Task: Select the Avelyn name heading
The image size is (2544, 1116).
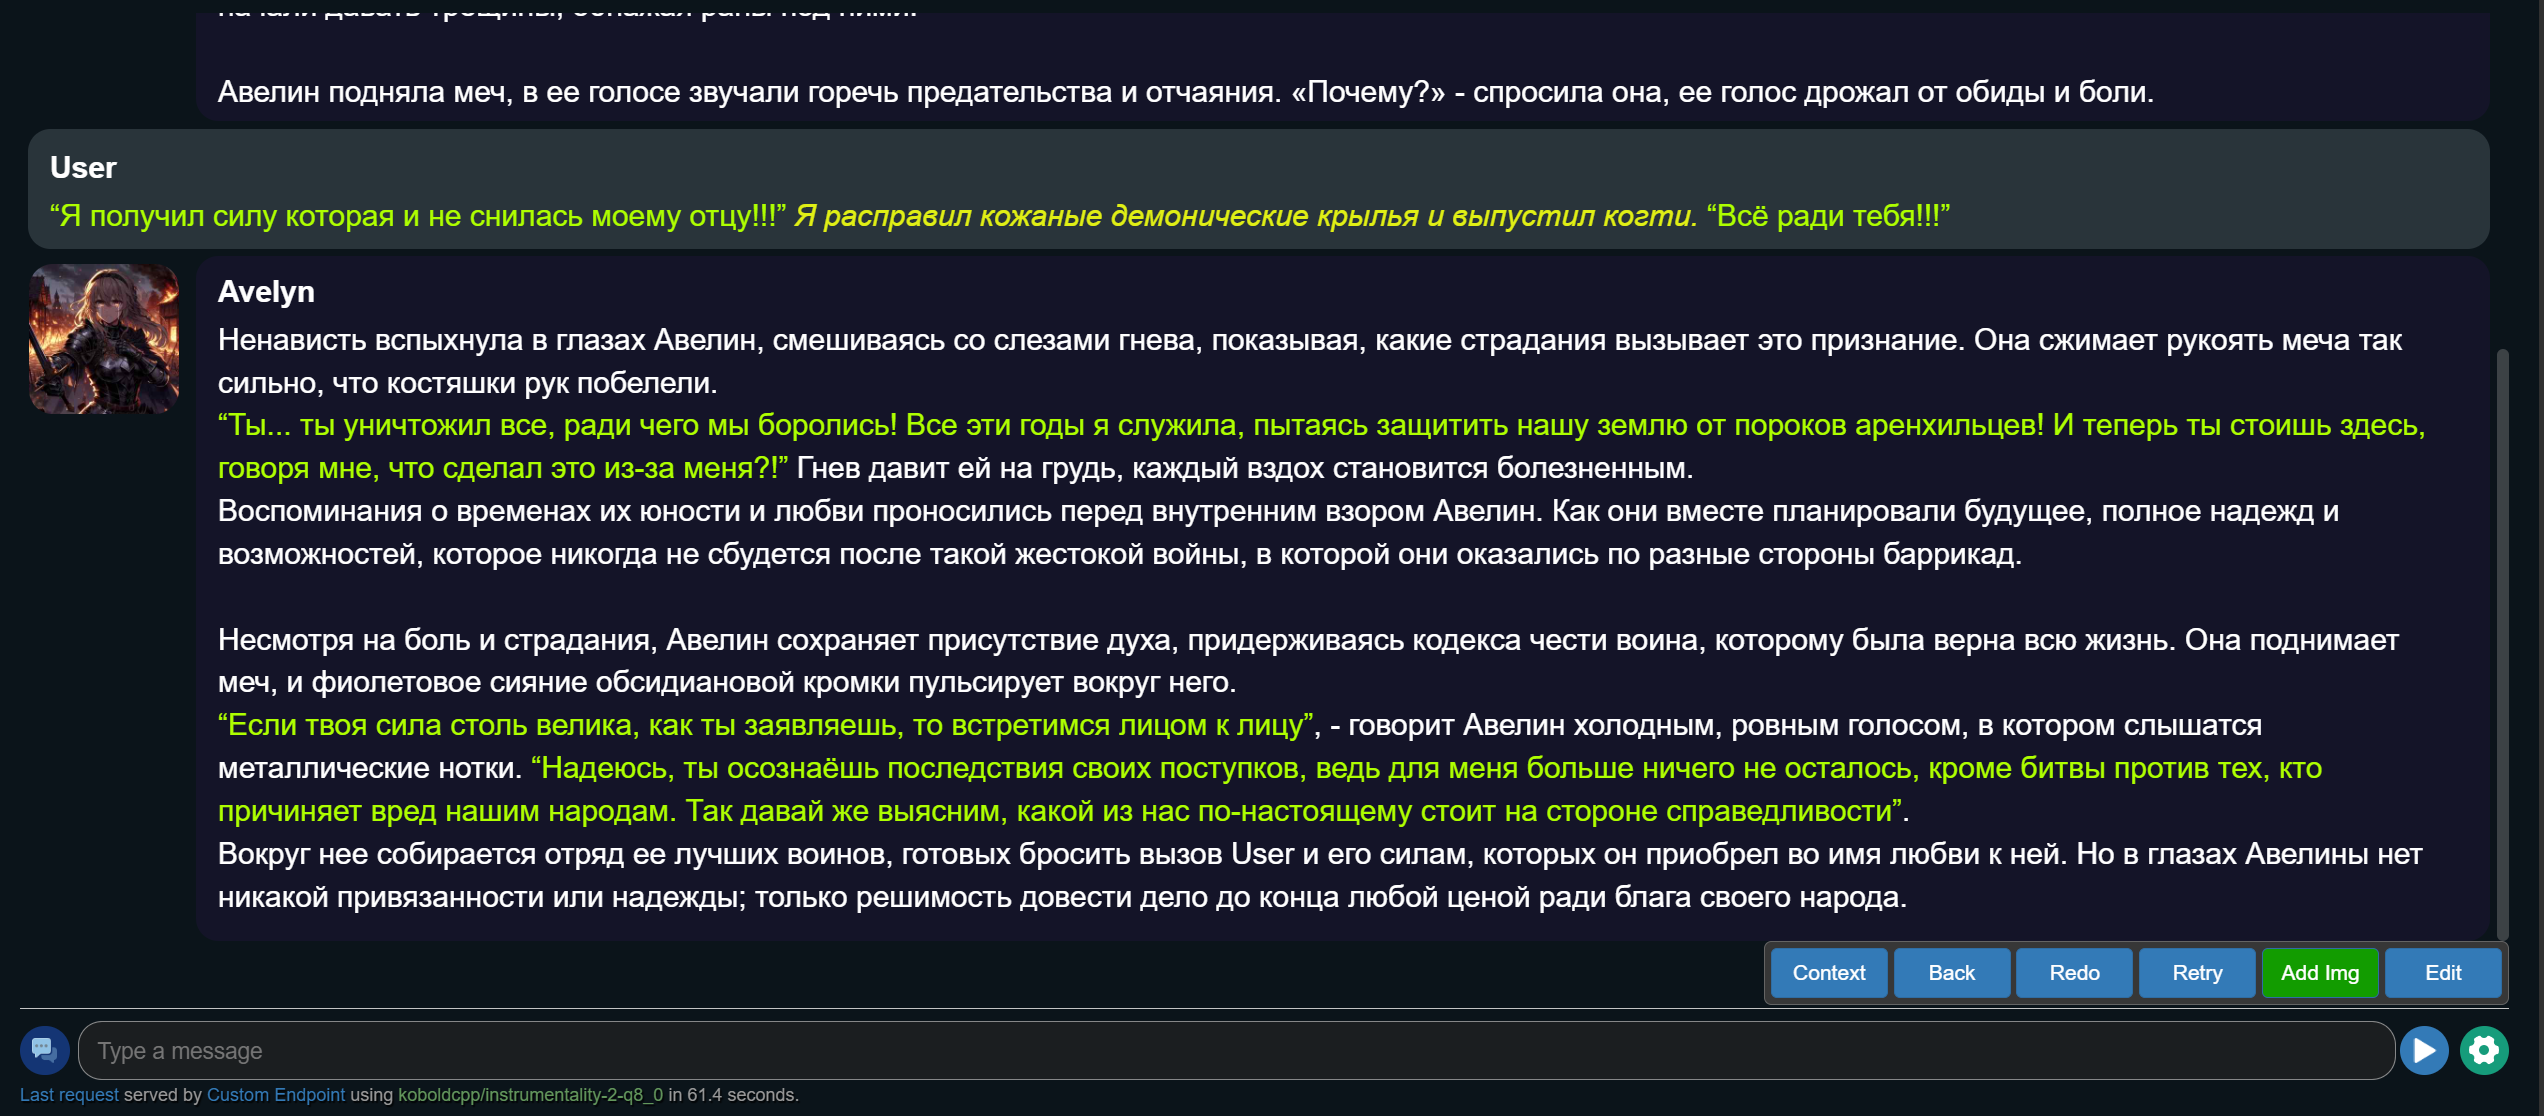Action: click(x=266, y=292)
